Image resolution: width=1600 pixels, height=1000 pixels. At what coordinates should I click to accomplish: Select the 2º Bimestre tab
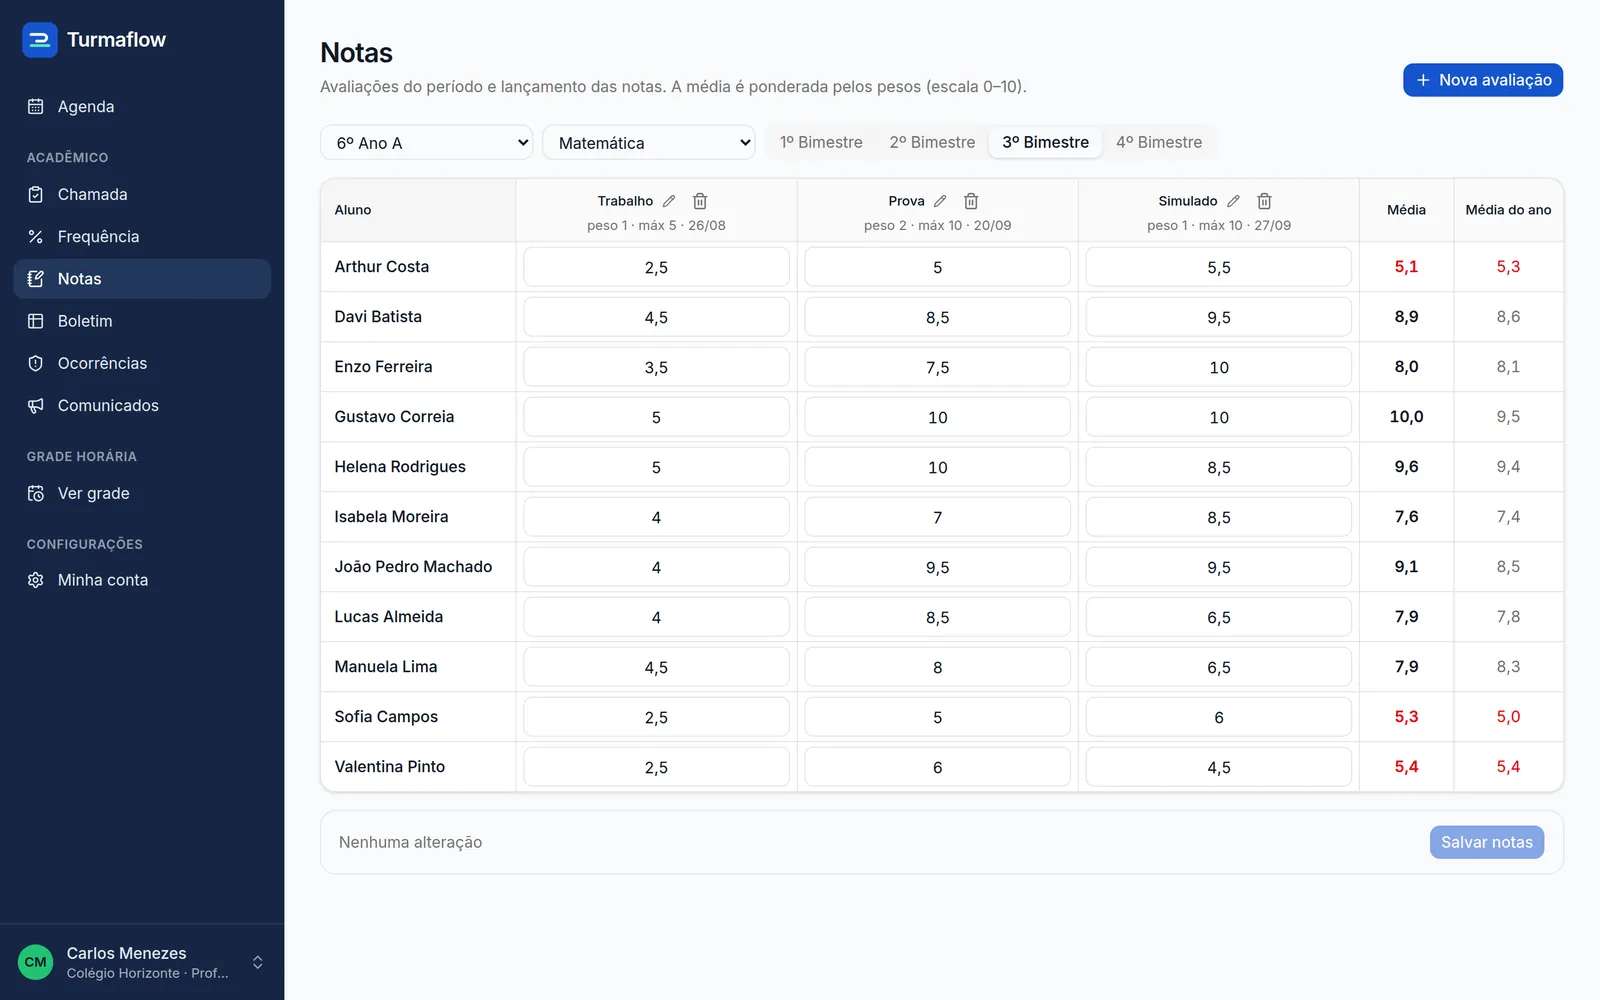[932, 142]
